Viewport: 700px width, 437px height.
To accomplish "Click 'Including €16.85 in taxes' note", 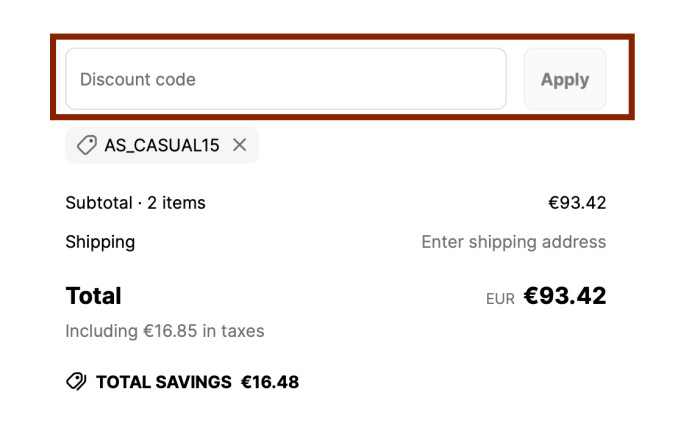I will click(x=164, y=330).
